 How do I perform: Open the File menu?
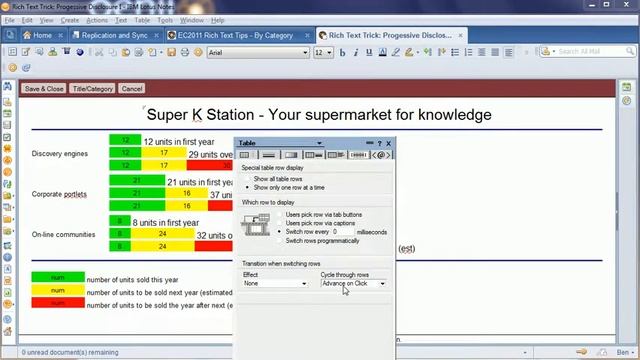(9, 20)
